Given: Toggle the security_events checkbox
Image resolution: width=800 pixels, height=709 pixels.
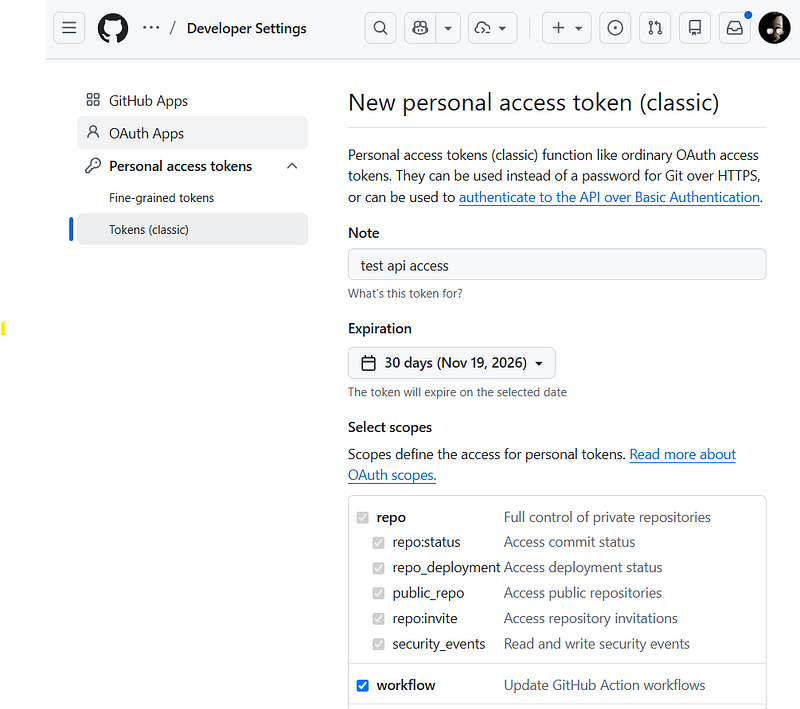Looking at the screenshot, I should [x=379, y=644].
